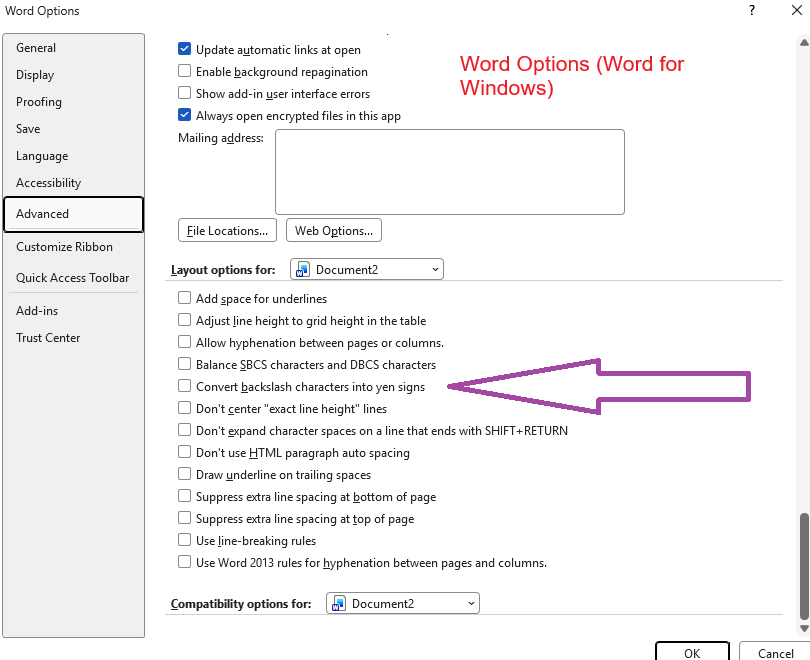Select the Accessibility category
810x660 pixels.
pos(73,183)
